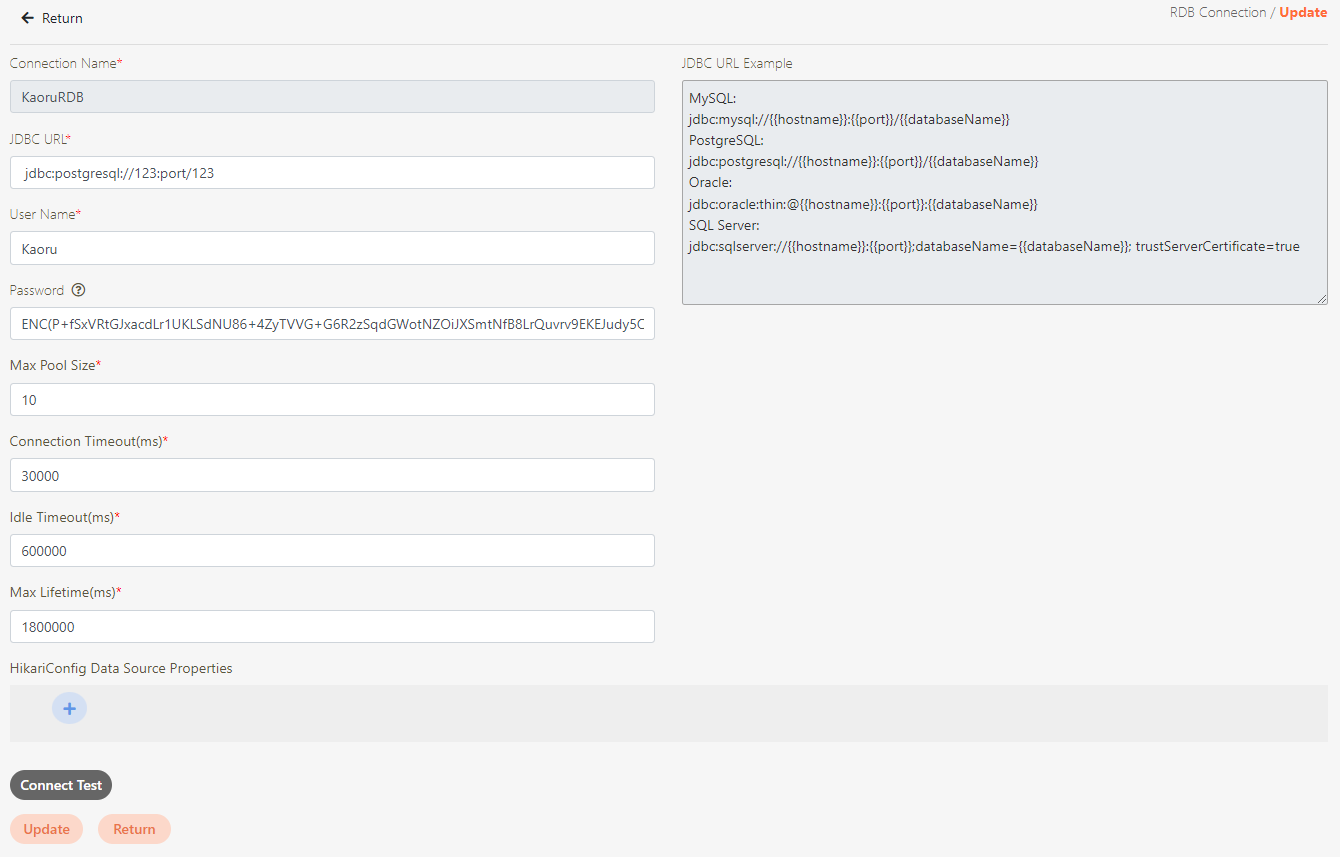Add a HikariConfig property with plus icon
Viewport: 1340px width, 857px height.
coord(69,708)
